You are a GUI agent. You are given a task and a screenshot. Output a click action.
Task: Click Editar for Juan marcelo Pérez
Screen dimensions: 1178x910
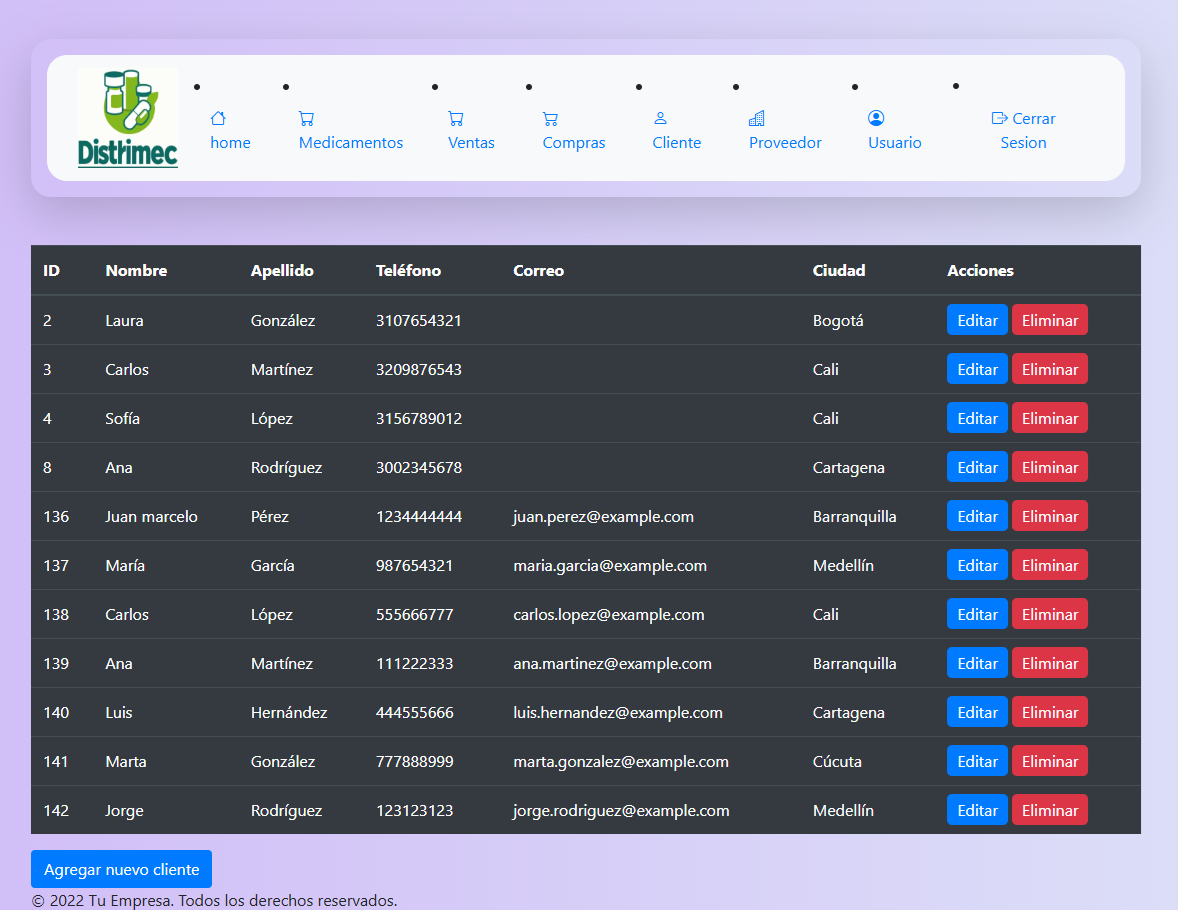[x=977, y=517]
